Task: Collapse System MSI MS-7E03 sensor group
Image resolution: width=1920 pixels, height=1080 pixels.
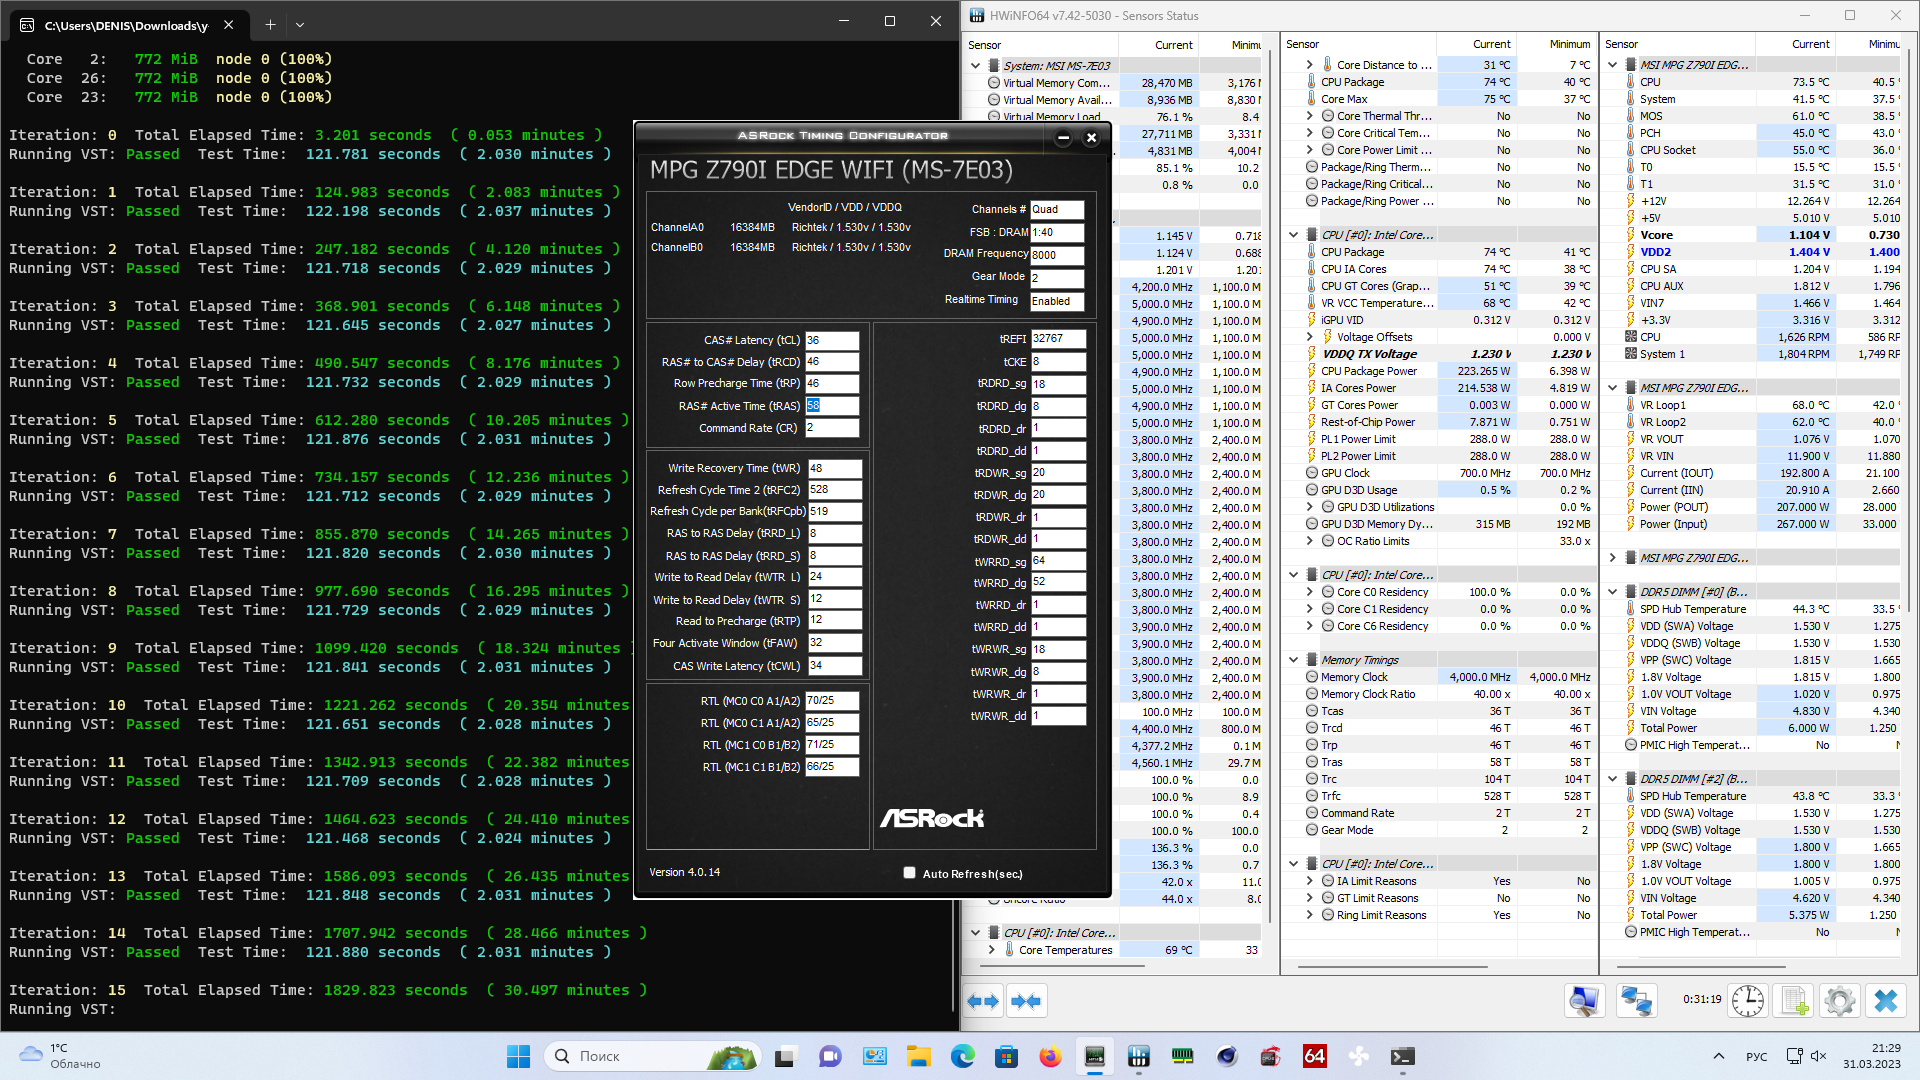Action: click(976, 66)
